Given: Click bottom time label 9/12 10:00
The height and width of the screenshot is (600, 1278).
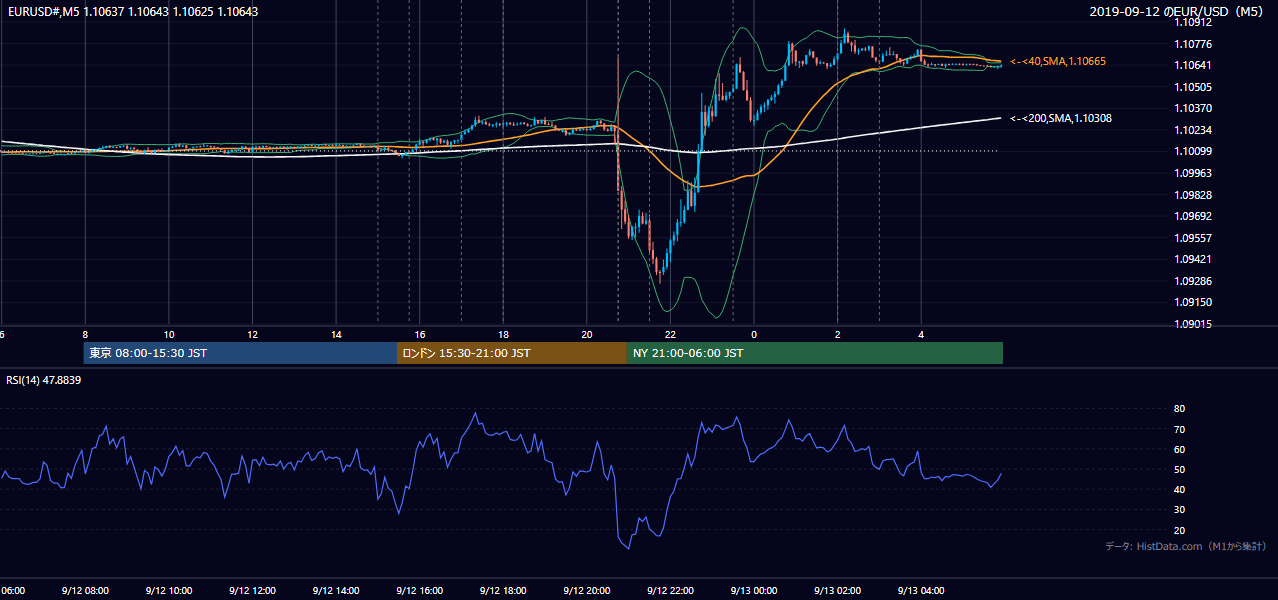Looking at the screenshot, I should point(168,591).
